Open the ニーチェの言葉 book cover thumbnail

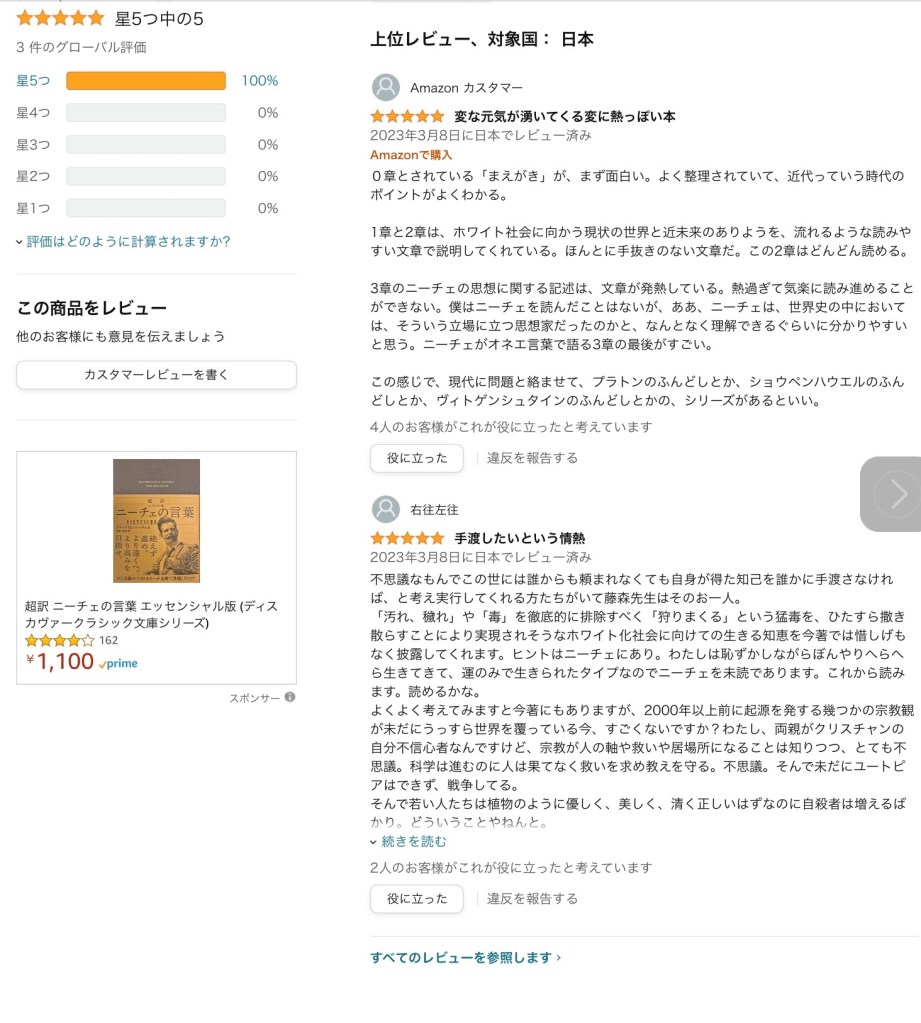(156, 520)
